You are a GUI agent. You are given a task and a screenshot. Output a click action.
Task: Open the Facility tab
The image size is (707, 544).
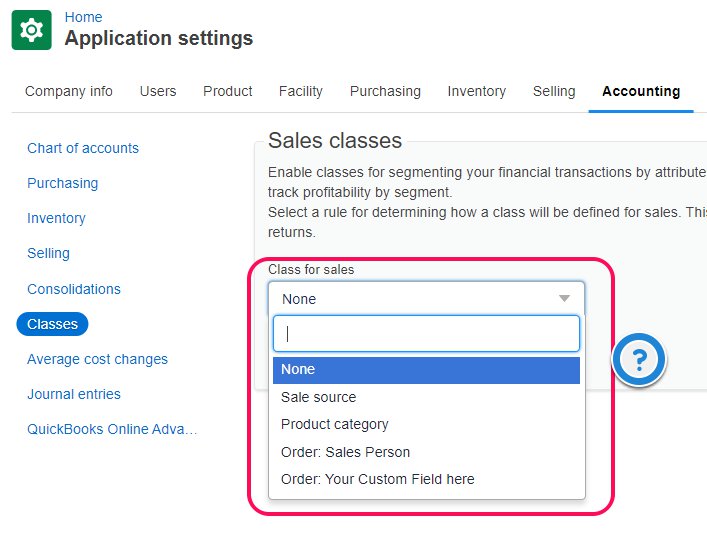(x=301, y=91)
